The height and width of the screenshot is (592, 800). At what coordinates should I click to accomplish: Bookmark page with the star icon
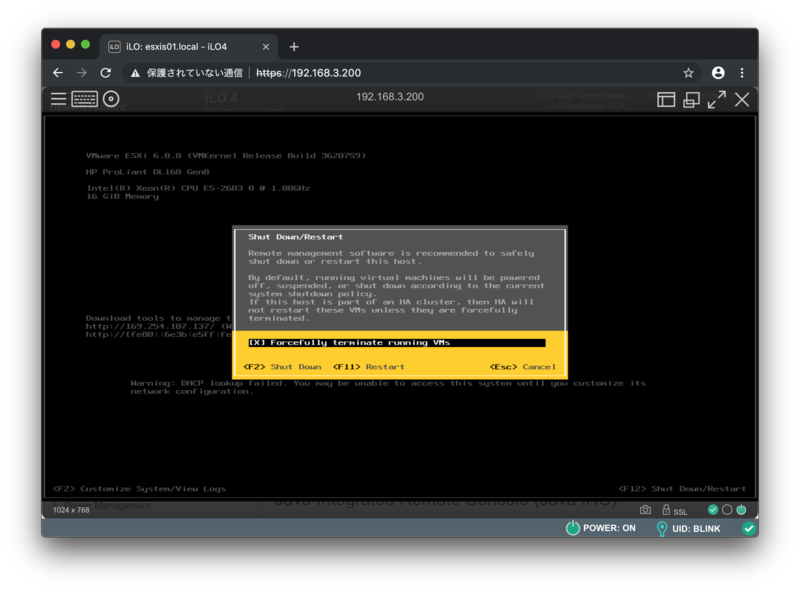(x=688, y=73)
